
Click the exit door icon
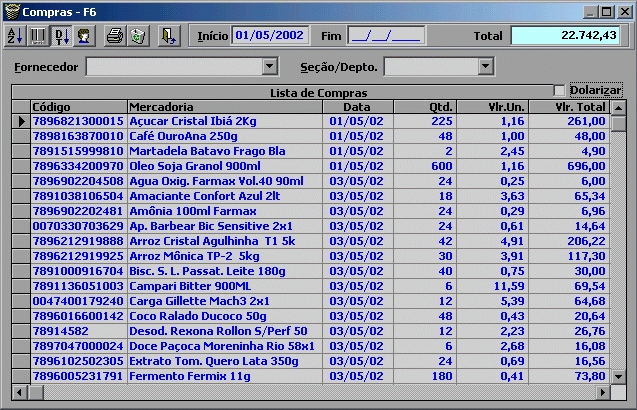click(x=169, y=36)
